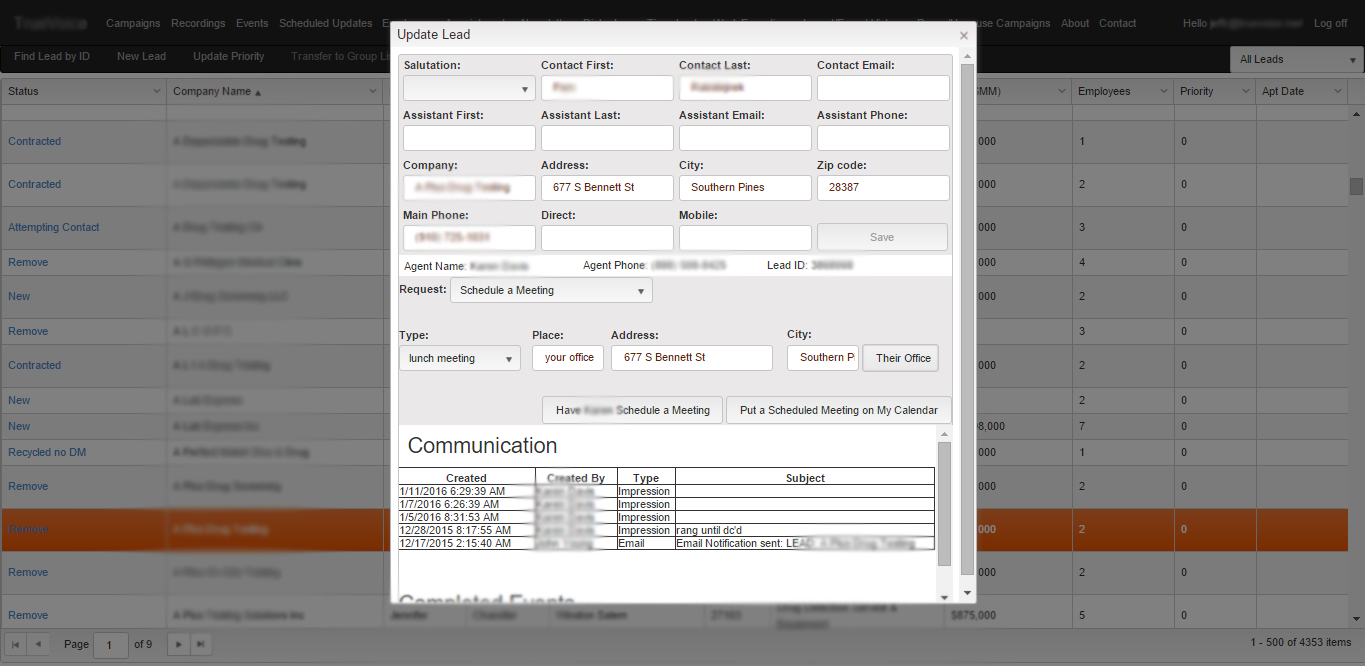Open Status column header menu arrow
The image size is (1365, 666).
click(x=157, y=91)
